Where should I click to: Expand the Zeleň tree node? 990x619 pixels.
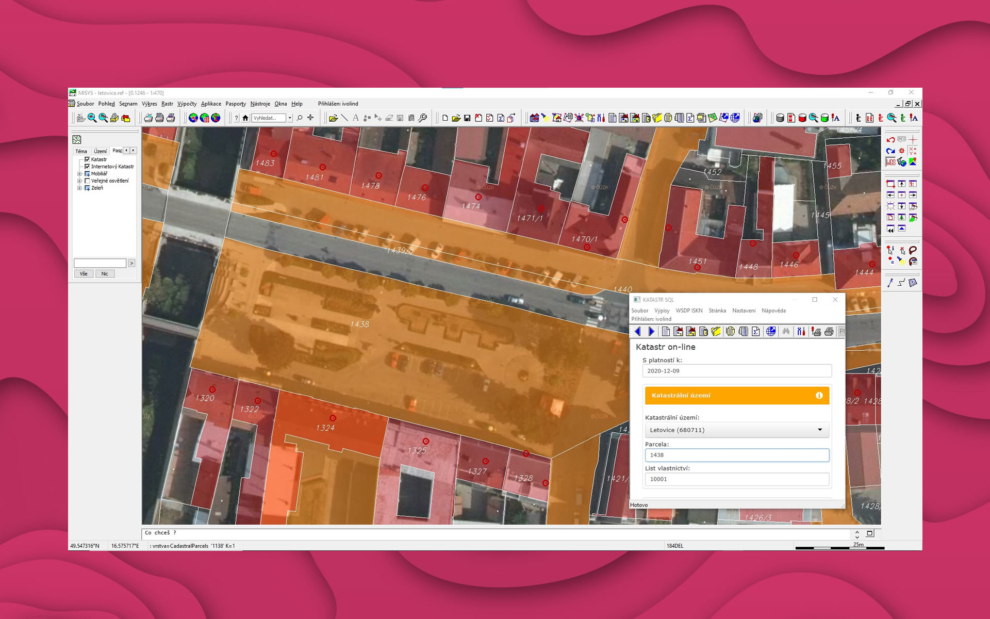[x=80, y=188]
